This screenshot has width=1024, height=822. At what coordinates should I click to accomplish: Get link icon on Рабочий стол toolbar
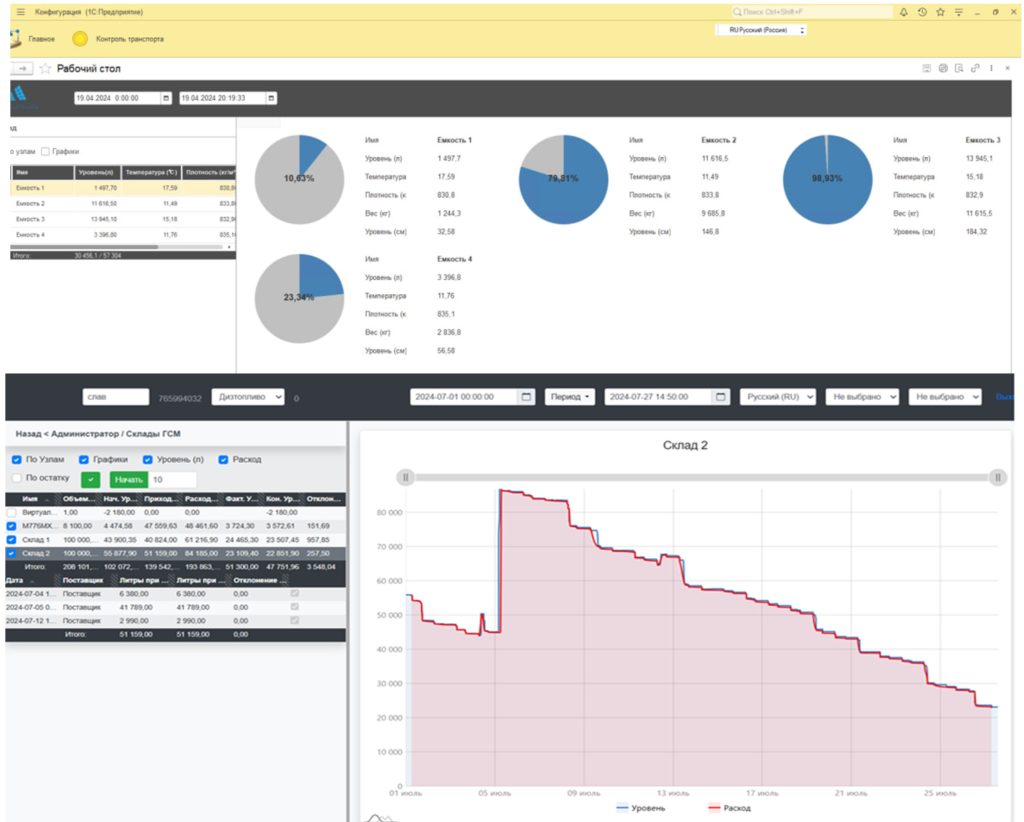click(975, 68)
